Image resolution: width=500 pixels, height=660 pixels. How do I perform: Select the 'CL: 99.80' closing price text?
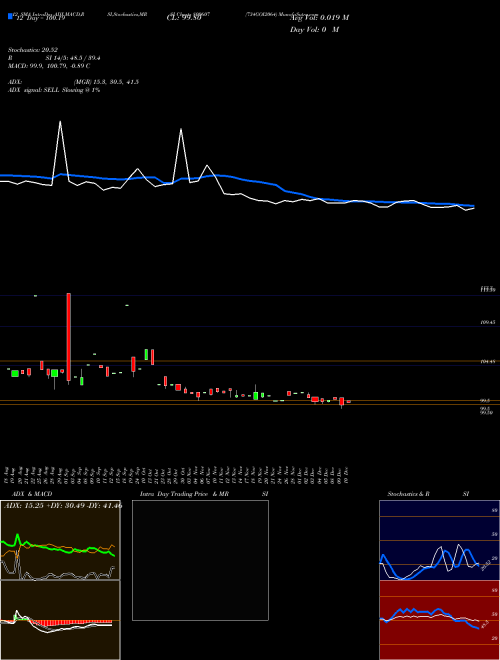(x=184, y=18)
